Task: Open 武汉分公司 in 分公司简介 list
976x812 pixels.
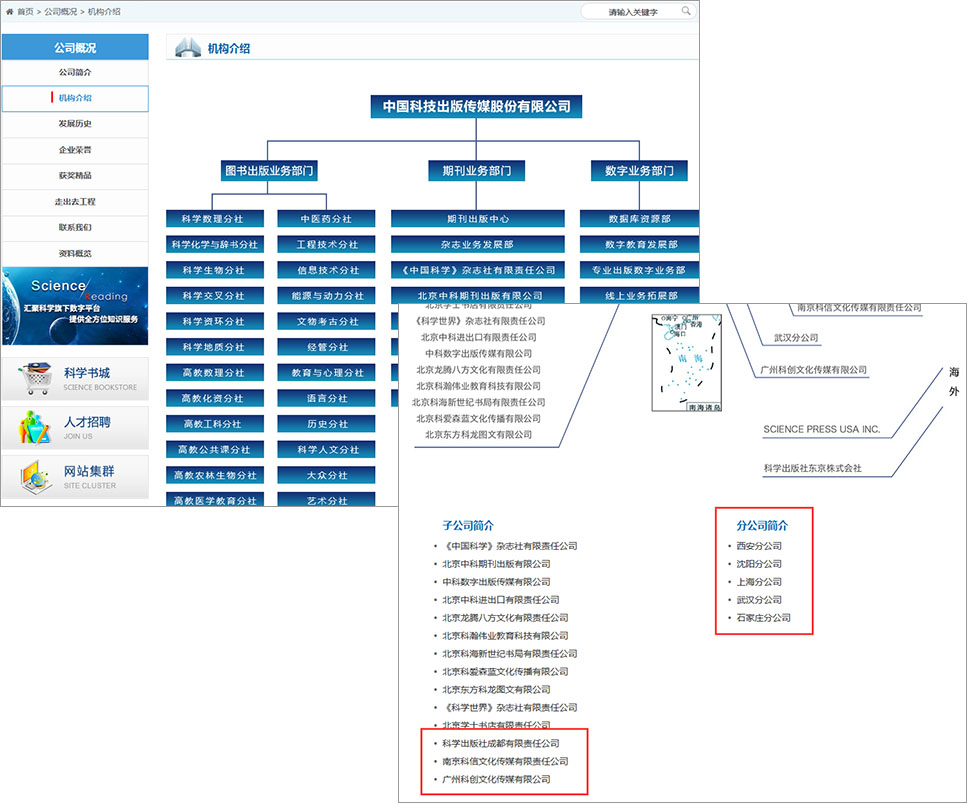Action: tap(759, 600)
